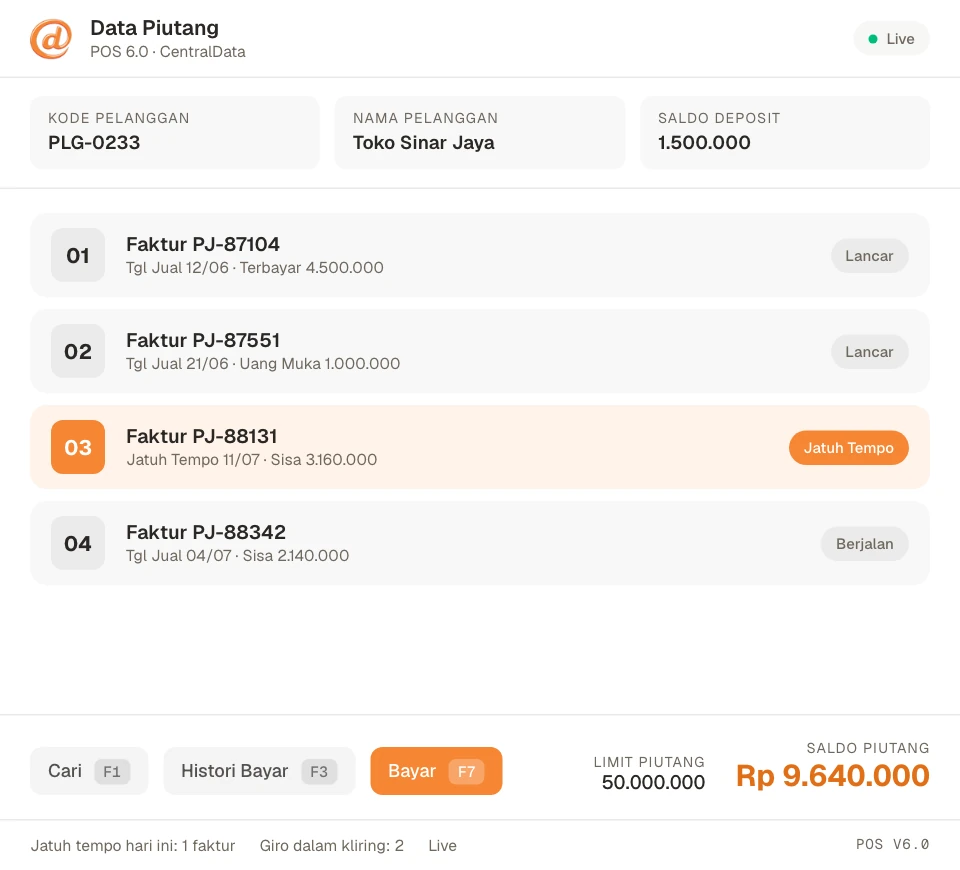Open Histori Bayar F3 button
Screen dimensions: 960x870
(259, 771)
